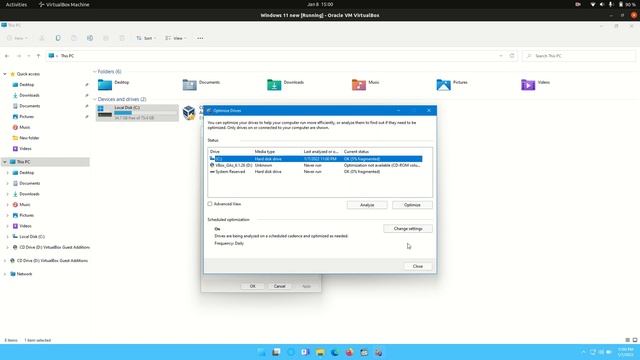
Task: Go back using the Explorer back arrow
Action: click(x=7, y=56)
